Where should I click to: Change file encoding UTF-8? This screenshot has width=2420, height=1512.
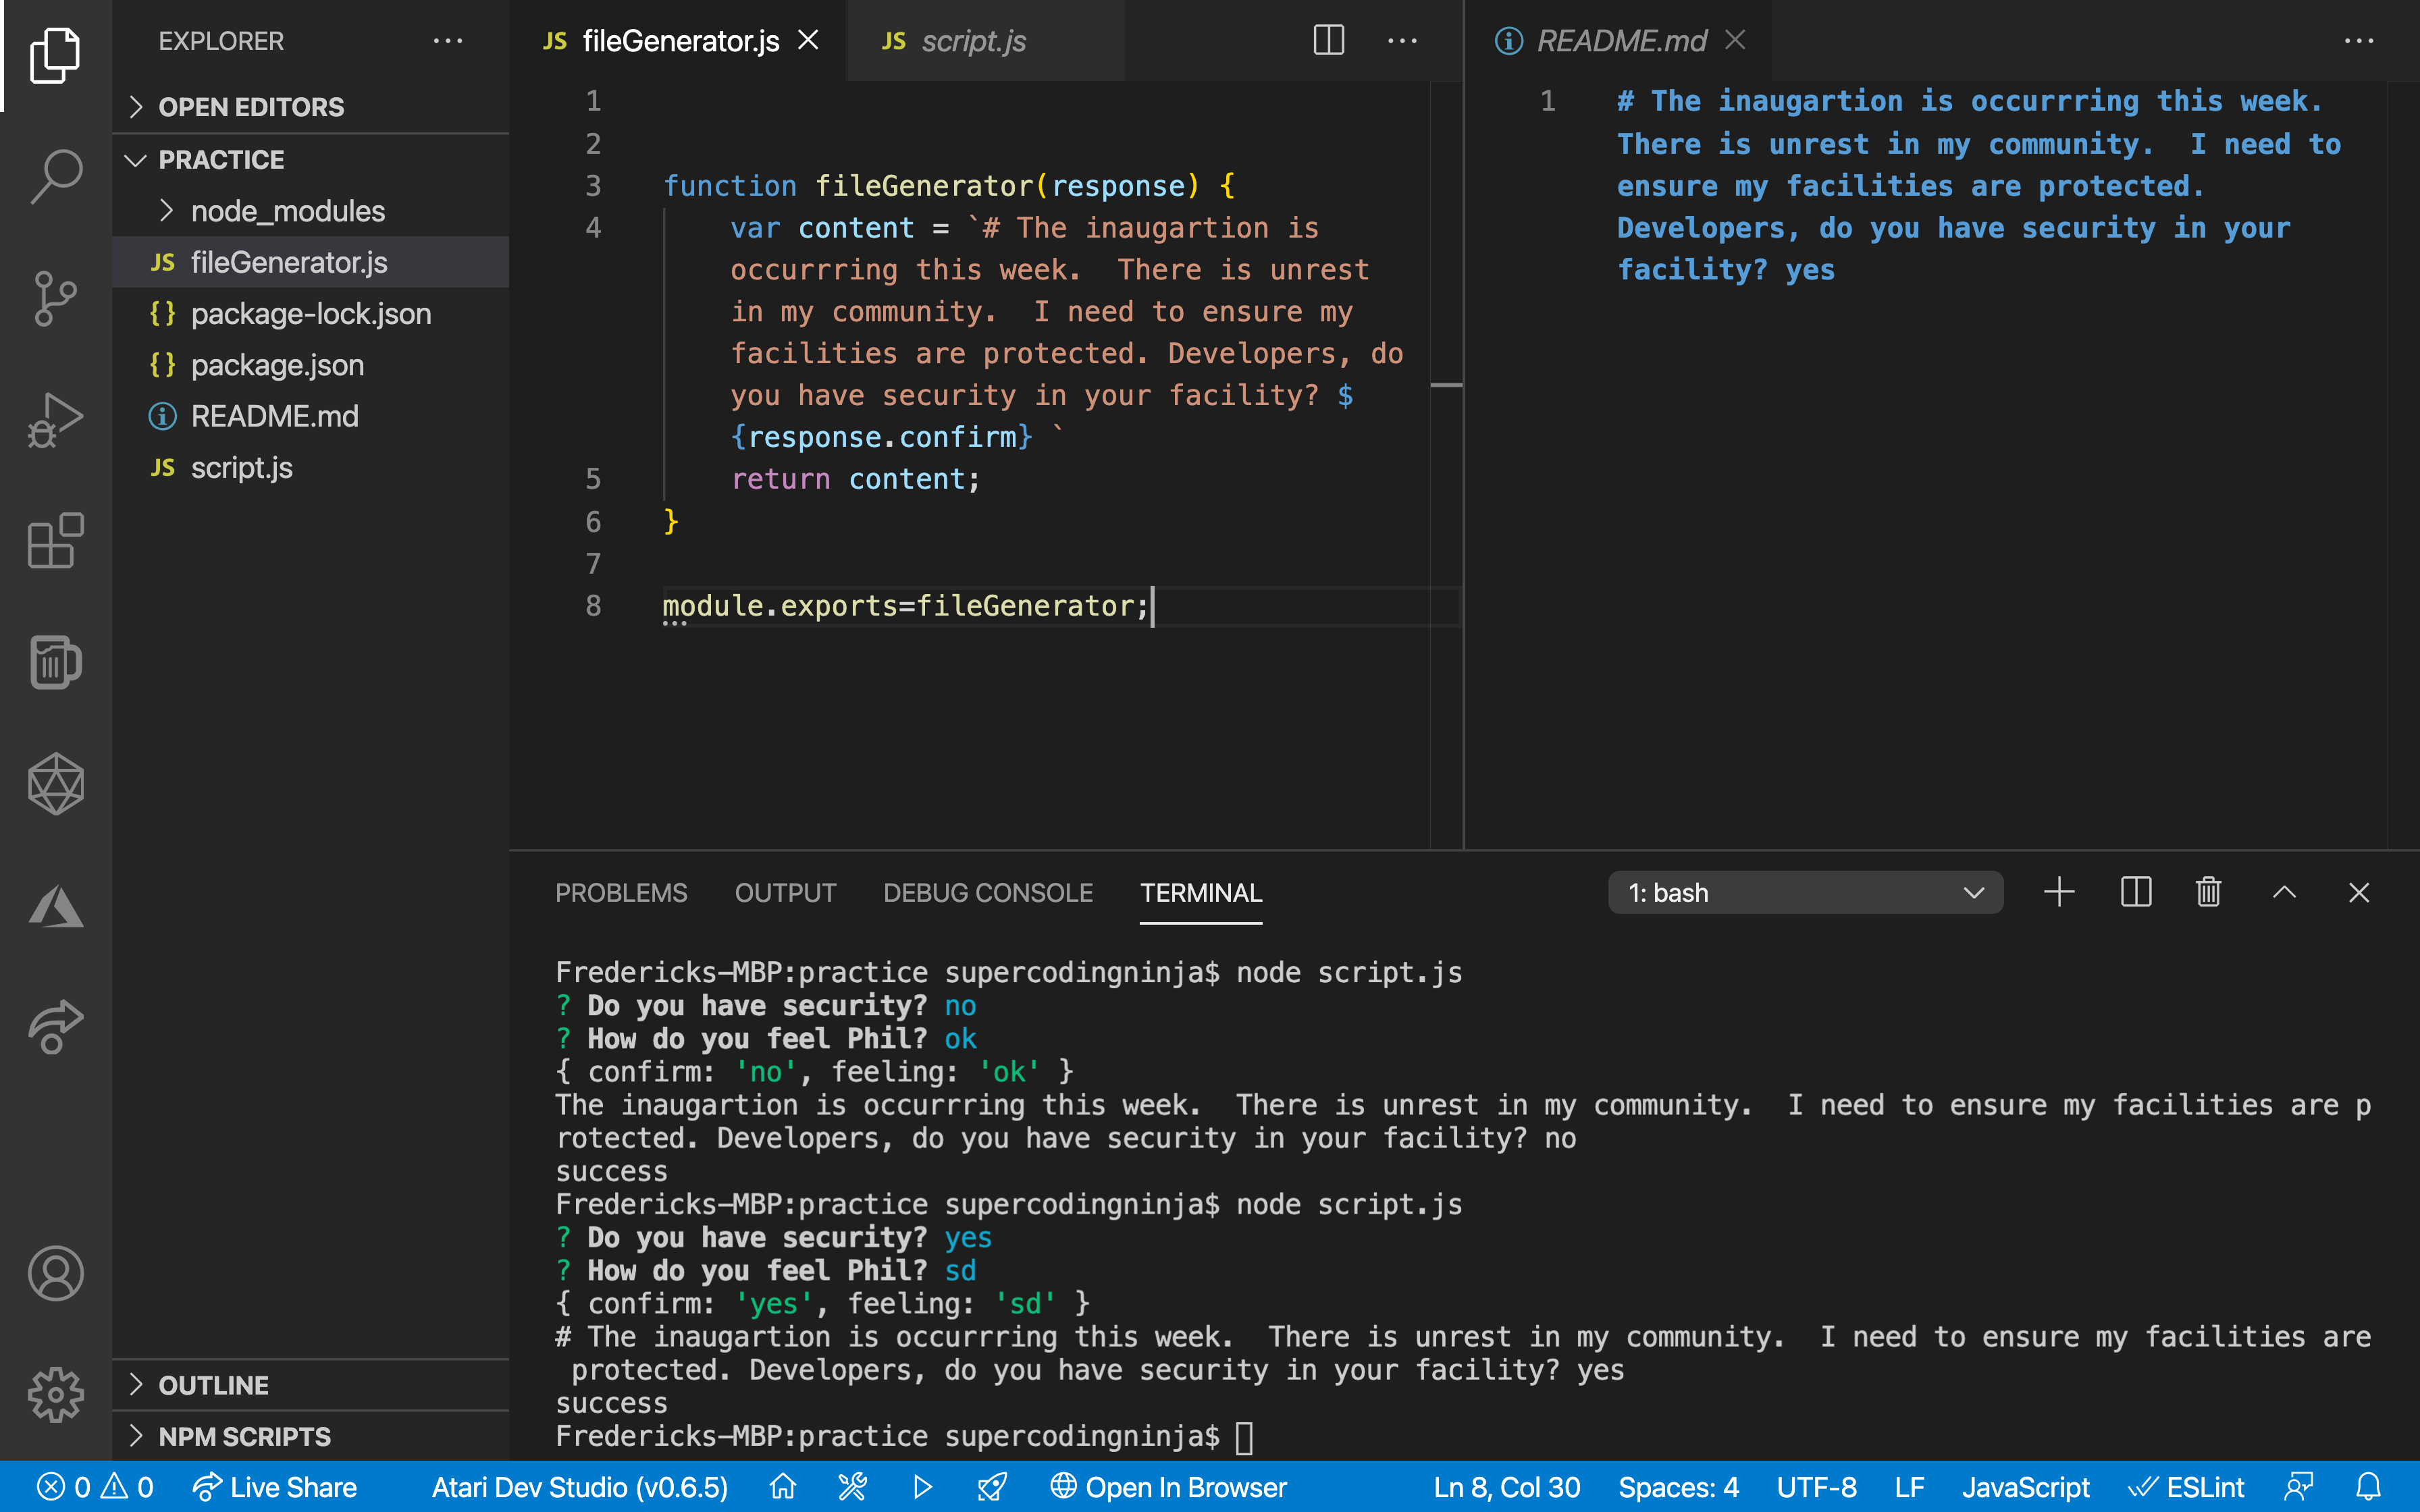(x=1816, y=1487)
